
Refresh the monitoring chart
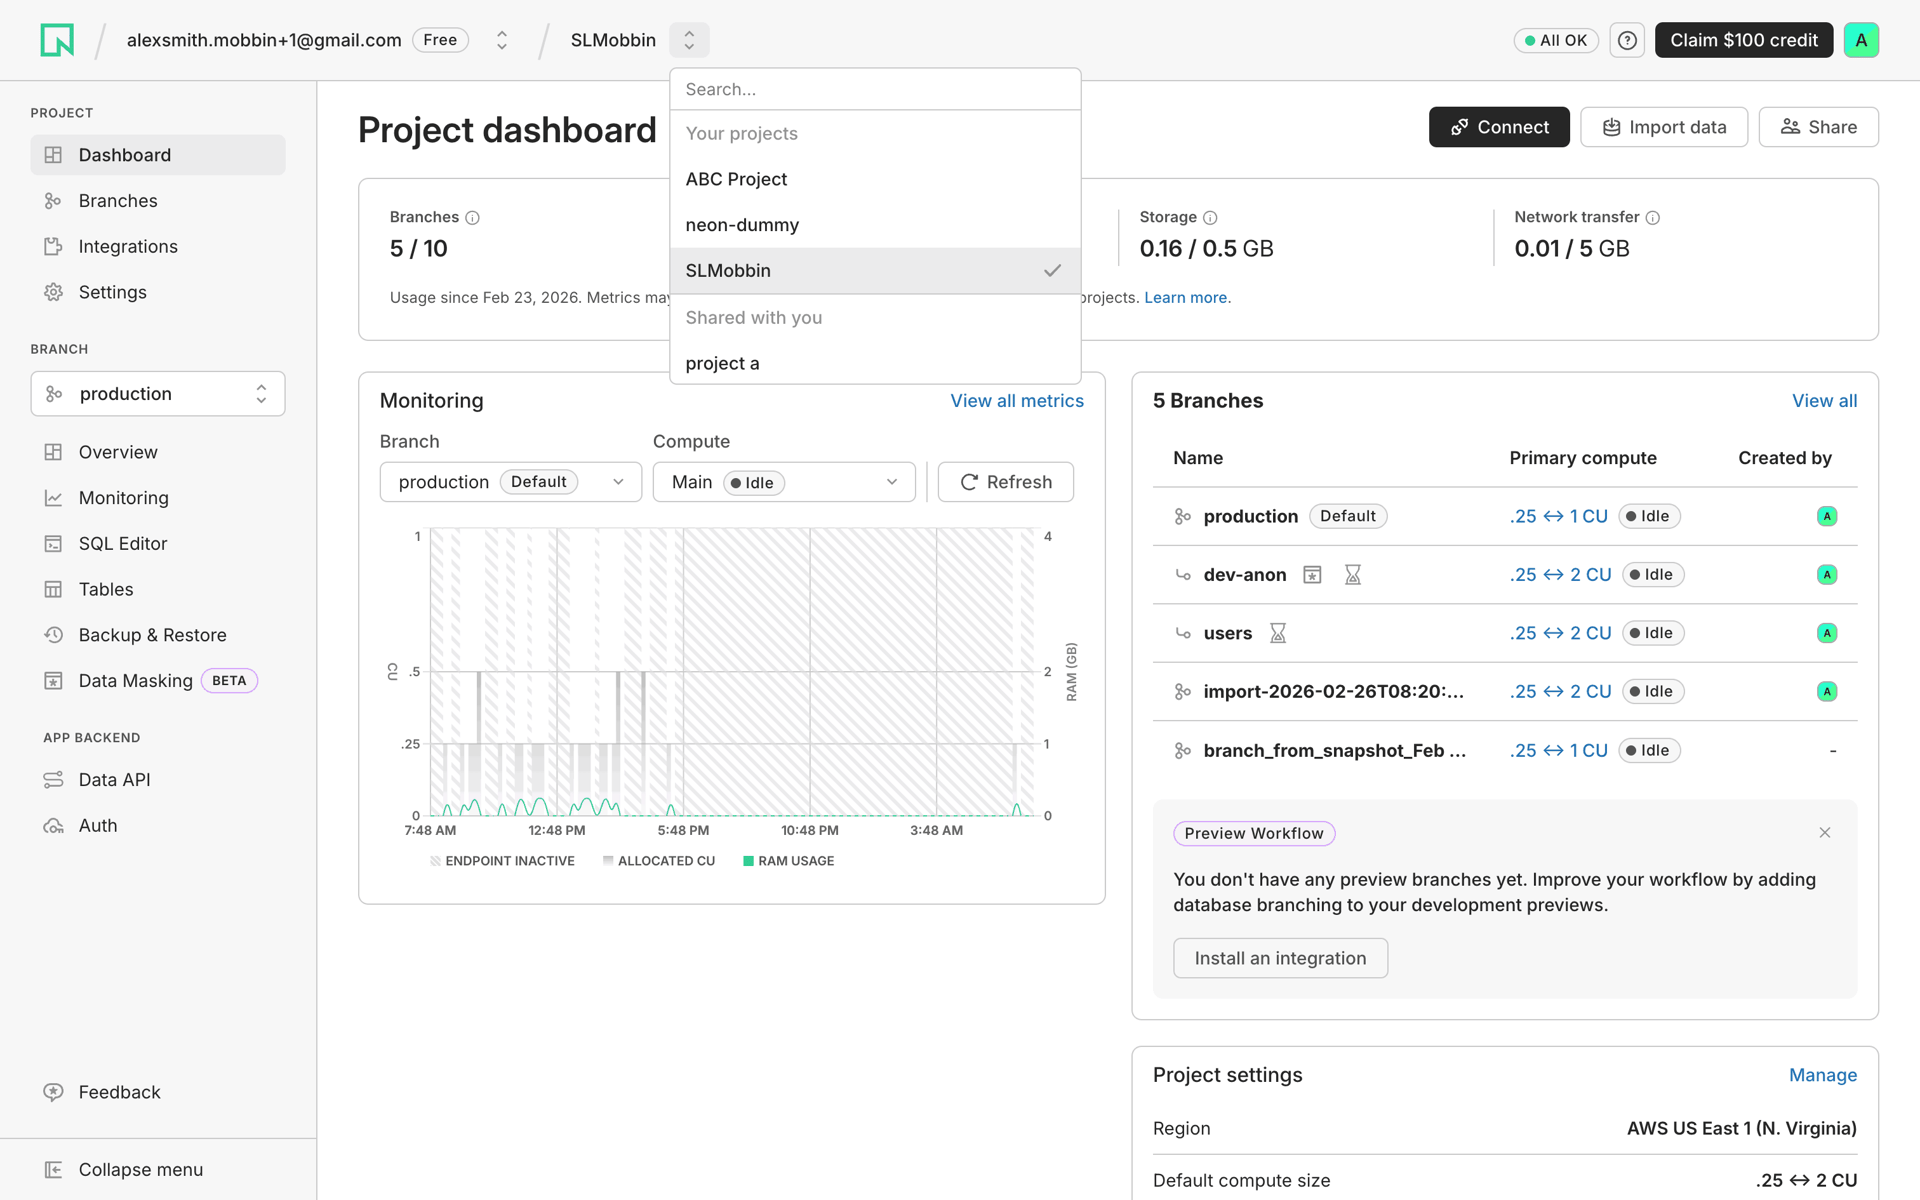pos(1006,482)
